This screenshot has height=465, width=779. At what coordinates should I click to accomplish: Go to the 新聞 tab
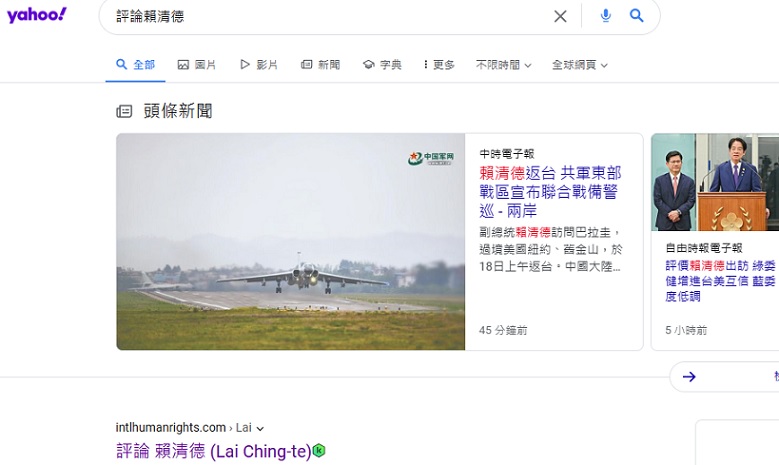pyautogui.click(x=320, y=65)
